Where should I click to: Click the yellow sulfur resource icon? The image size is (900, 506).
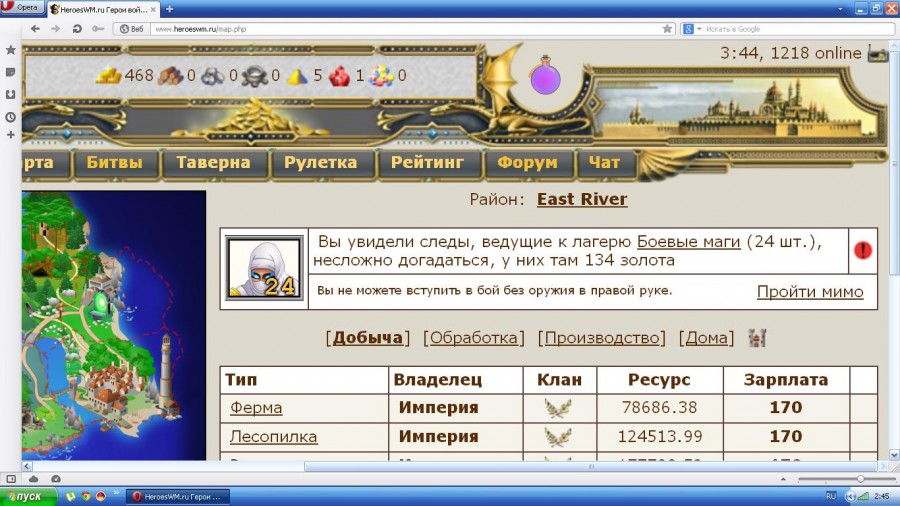coord(297,76)
